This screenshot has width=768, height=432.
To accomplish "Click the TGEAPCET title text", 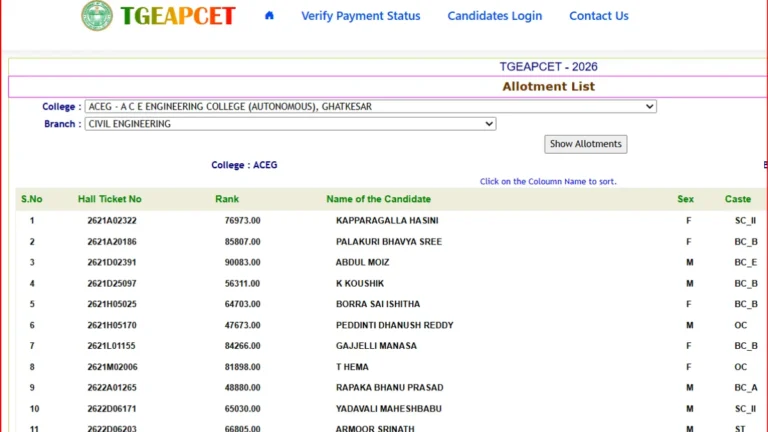I will pyautogui.click(x=178, y=16).
